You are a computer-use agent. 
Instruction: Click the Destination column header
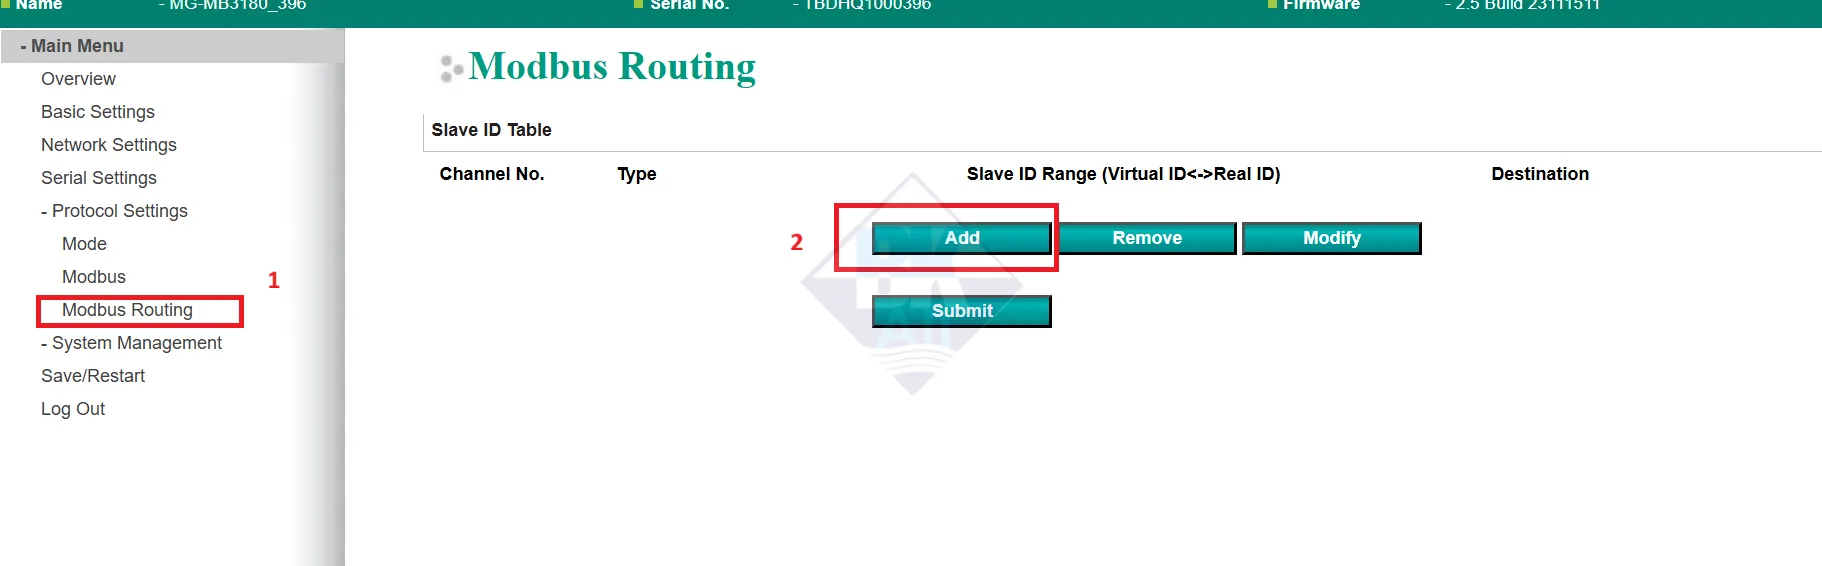click(1540, 174)
